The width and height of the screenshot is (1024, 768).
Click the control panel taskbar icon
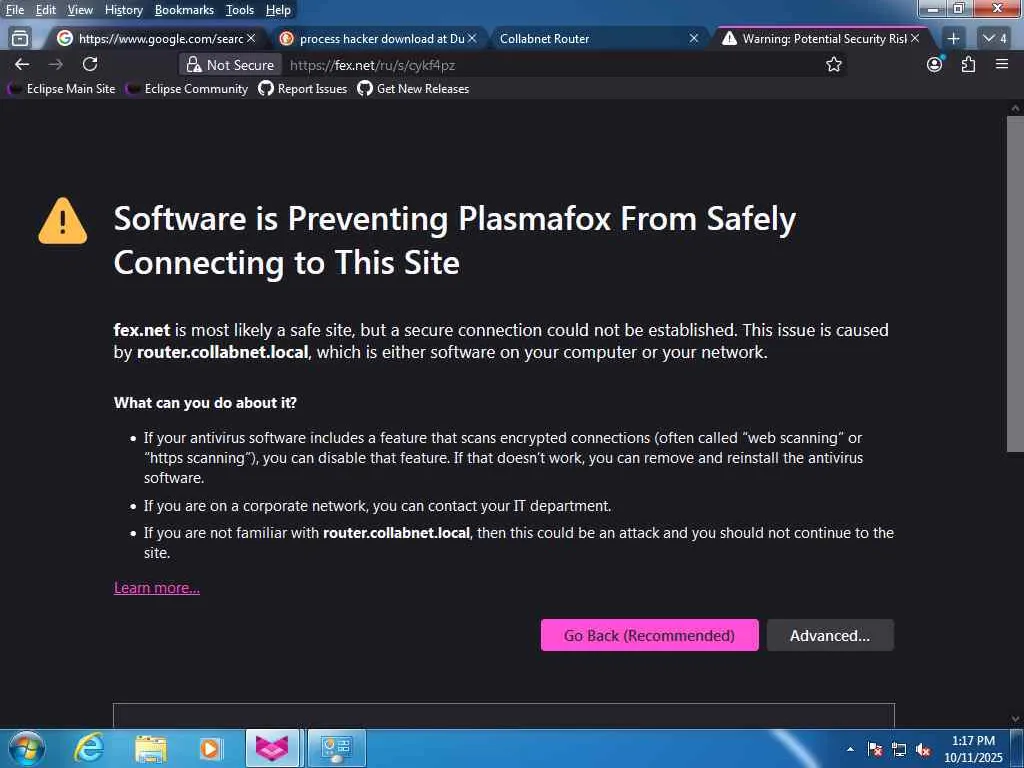point(336,748)
